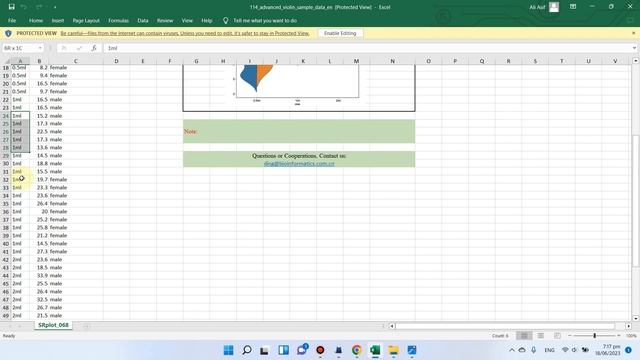Click the green Note box

pos(299,131)
